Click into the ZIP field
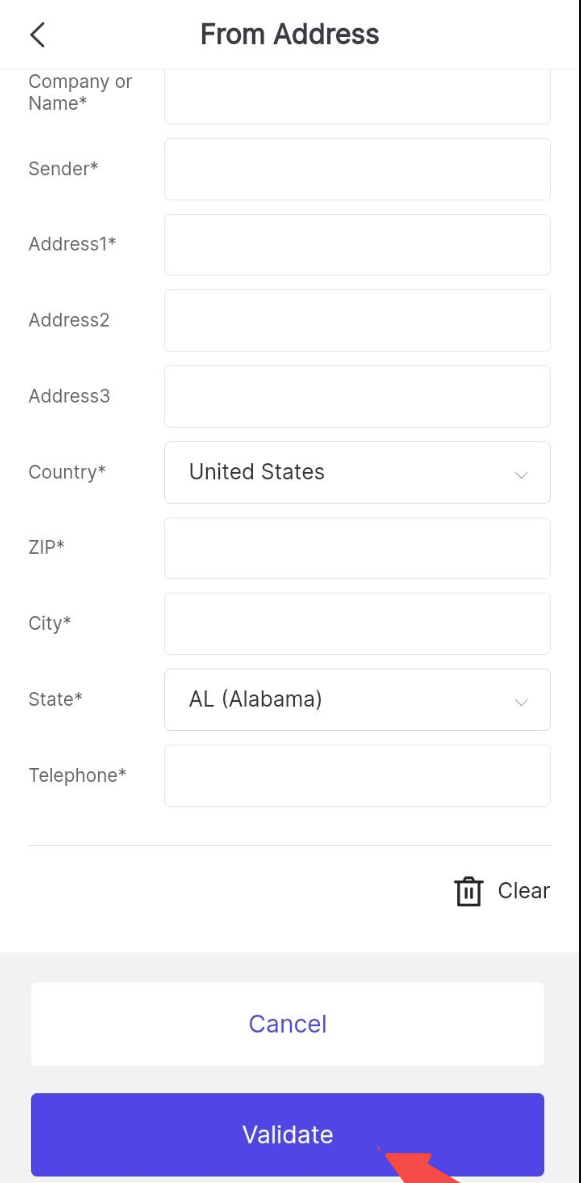This screenshot has height=1183, width=581. pos(357,548)
